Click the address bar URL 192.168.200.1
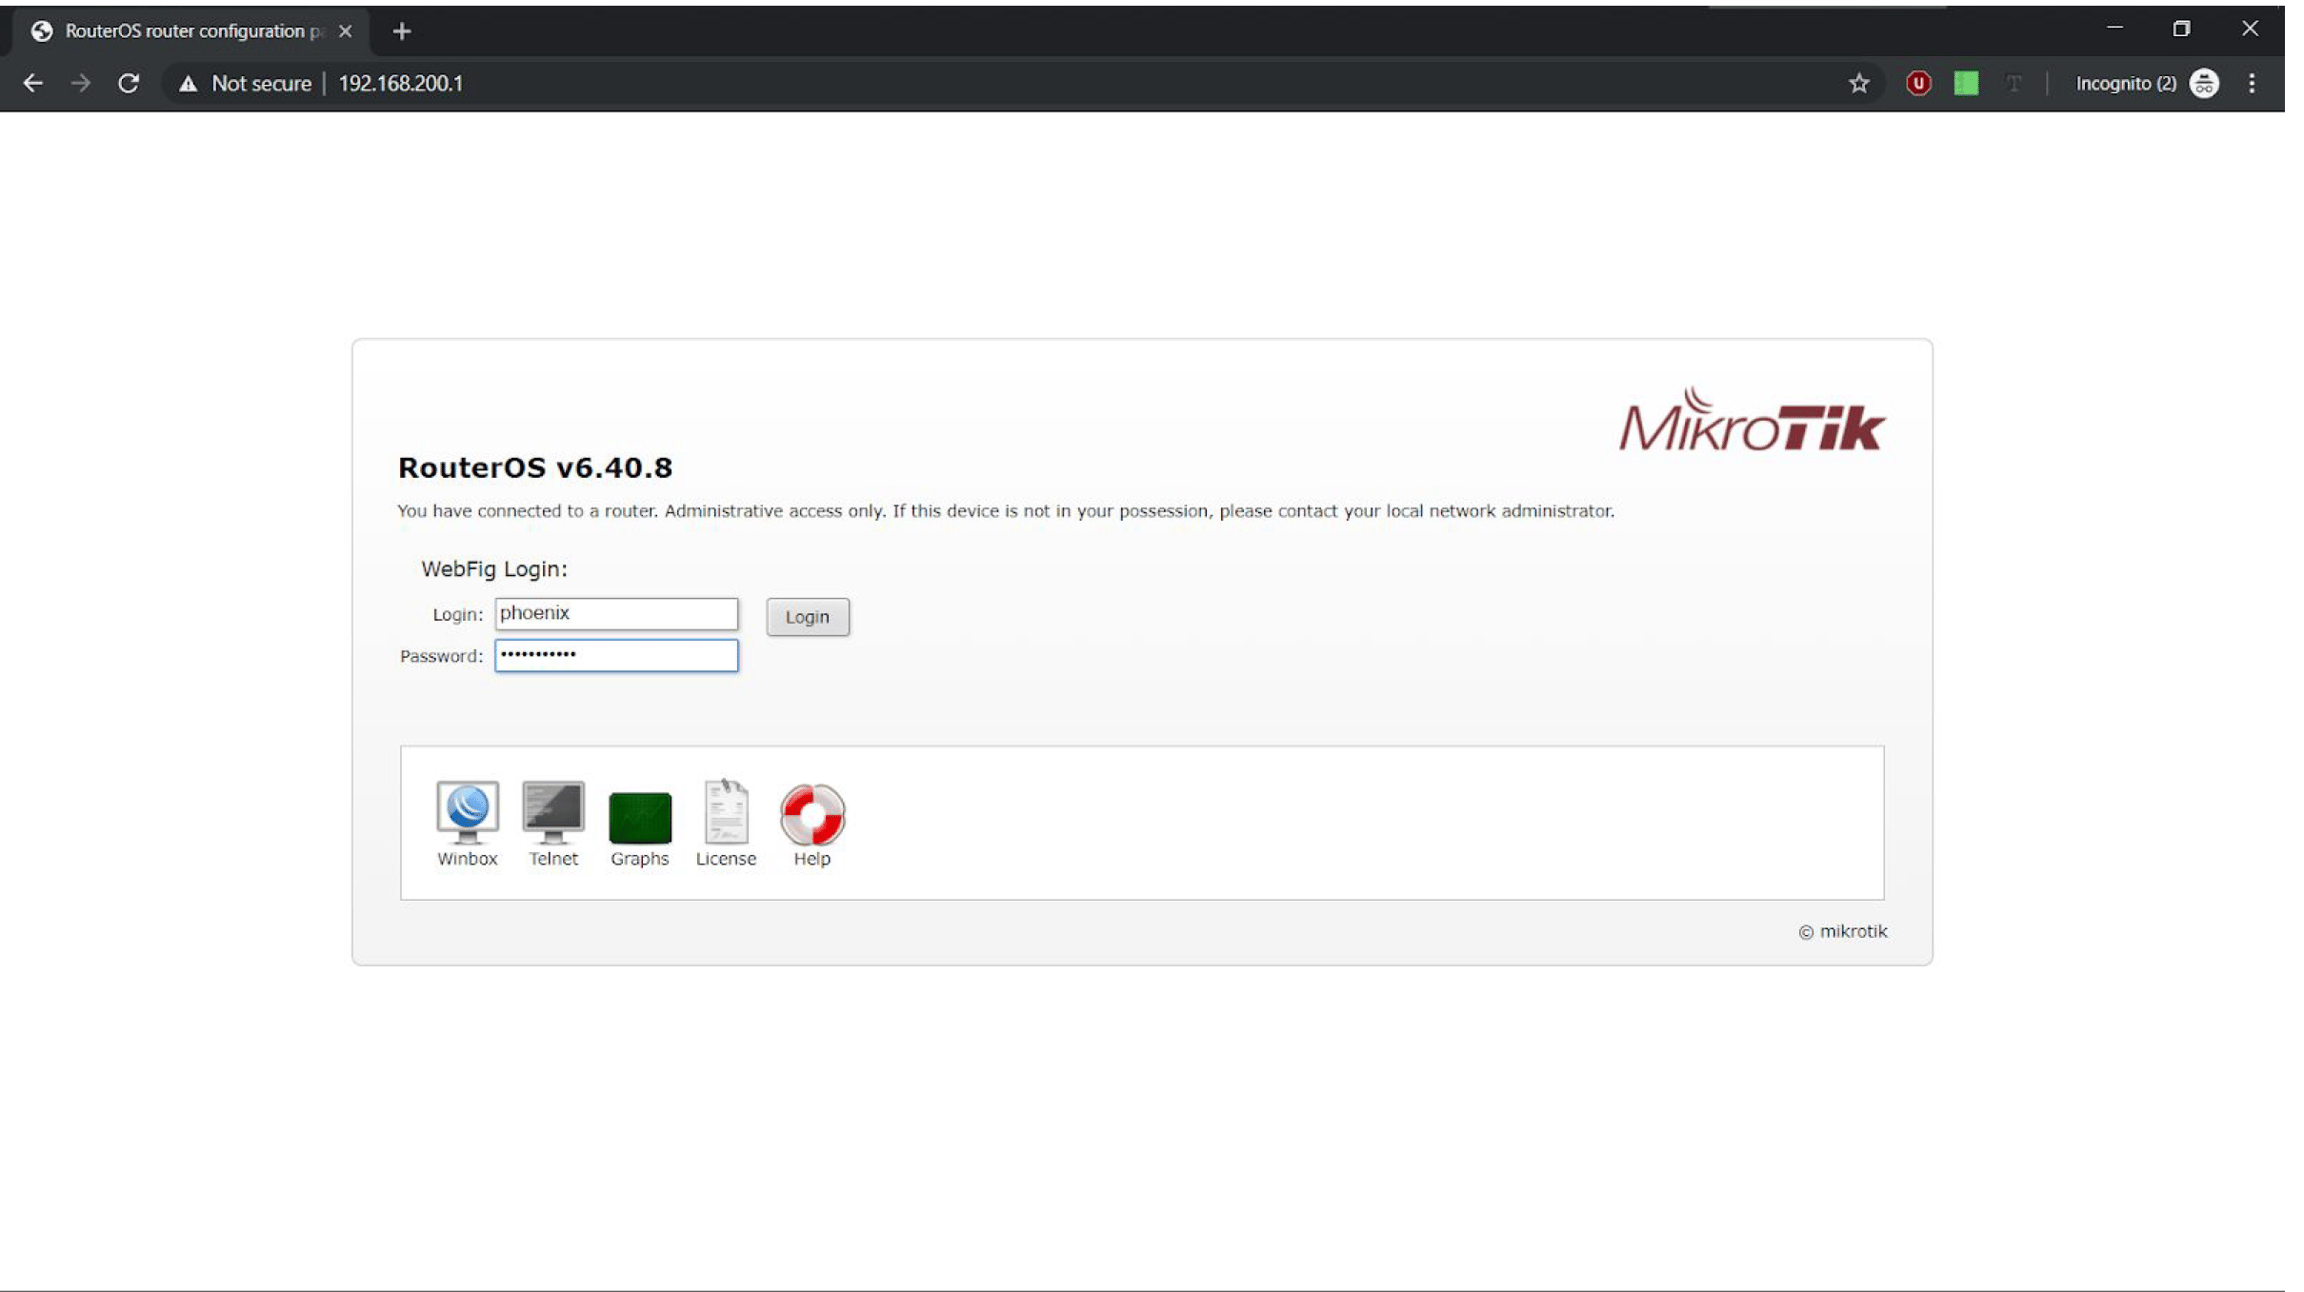 (x=401, y=83)
